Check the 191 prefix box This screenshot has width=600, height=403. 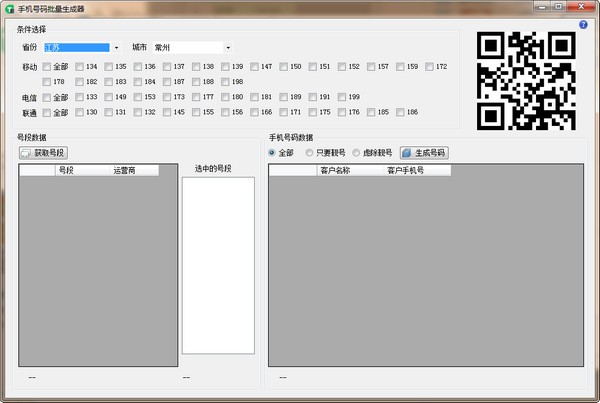(x=313, y=97)
